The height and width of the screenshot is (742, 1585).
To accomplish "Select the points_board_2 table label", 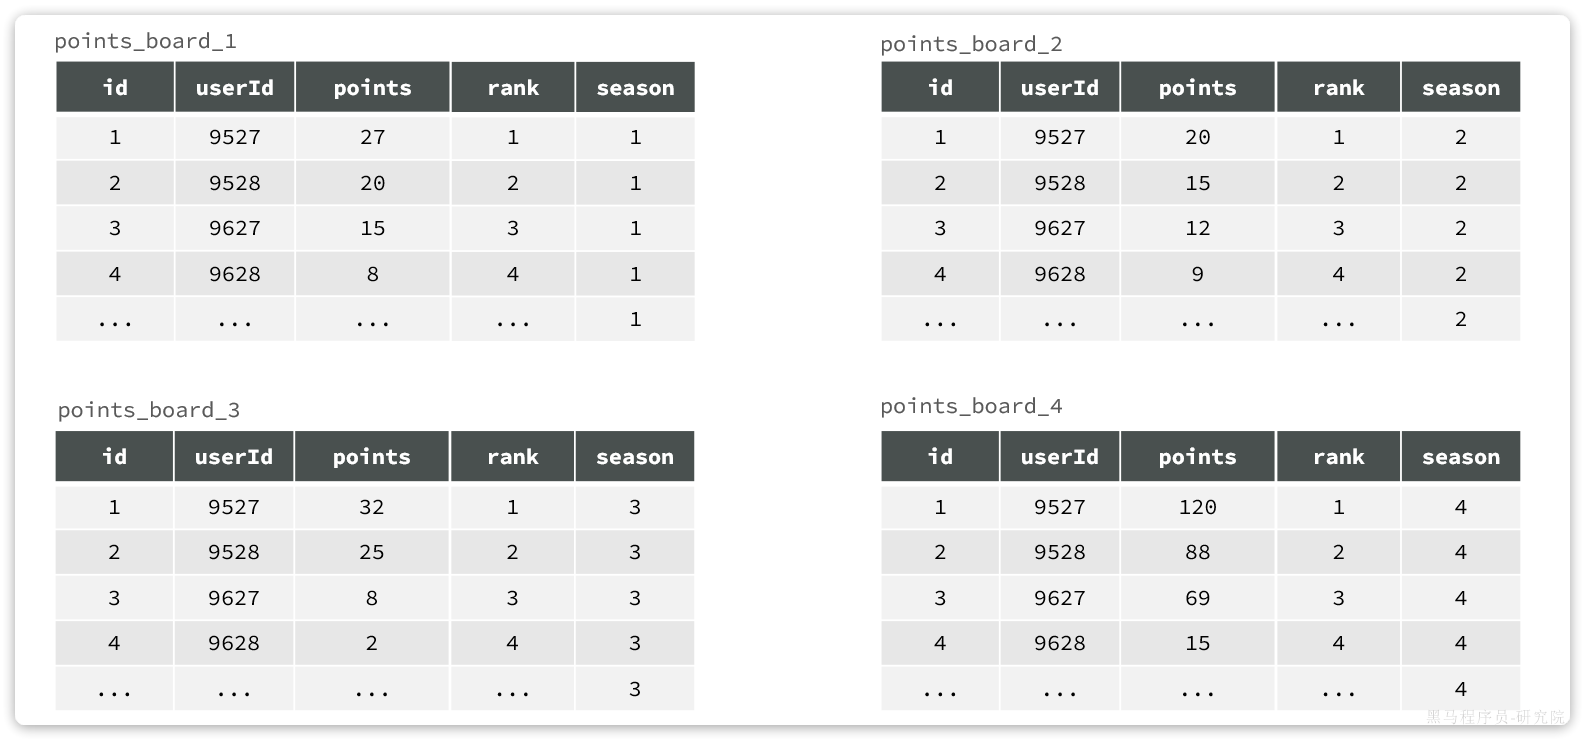I will (971, 44).
